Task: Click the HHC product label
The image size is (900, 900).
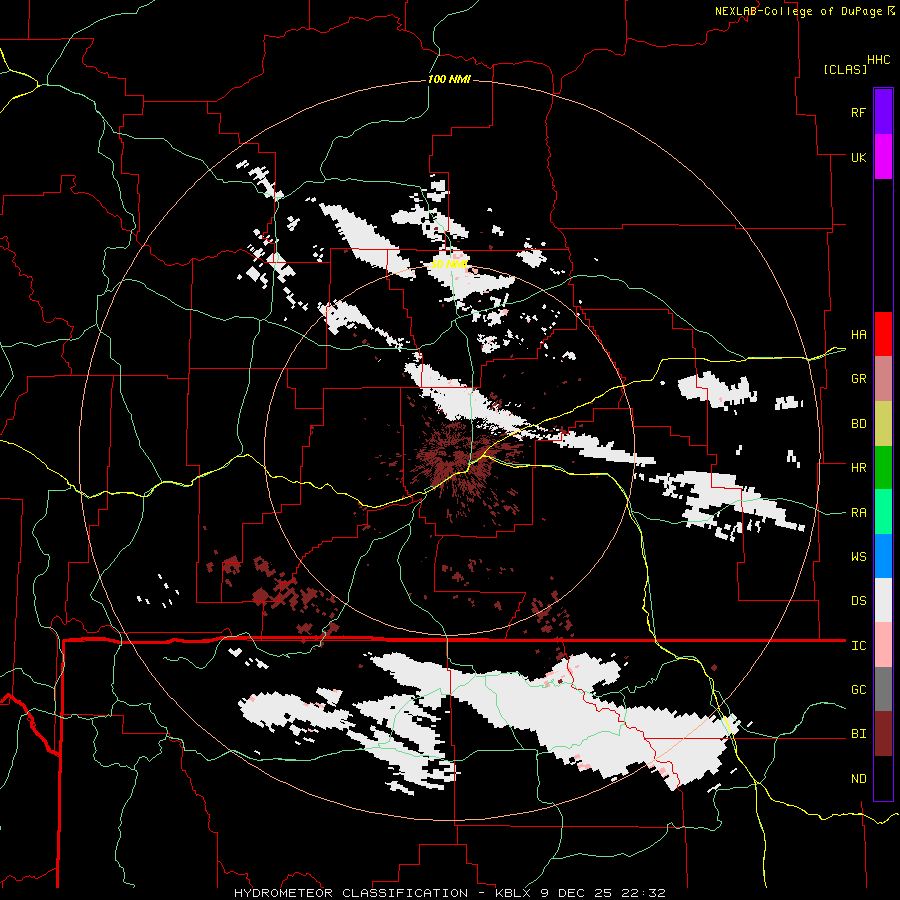Action: (x=879, y=60)
